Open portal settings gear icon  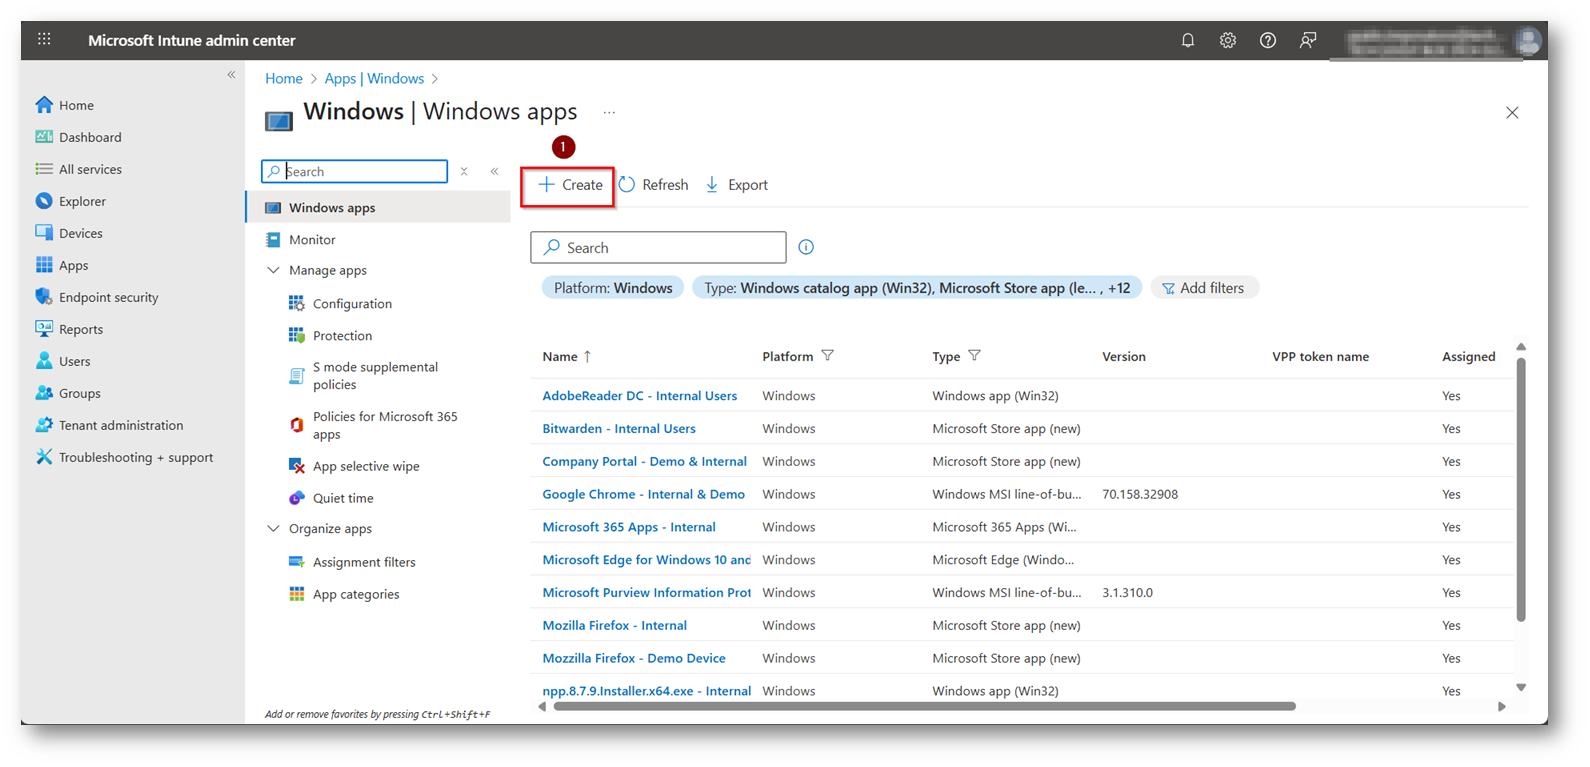tap(1227, 41)
